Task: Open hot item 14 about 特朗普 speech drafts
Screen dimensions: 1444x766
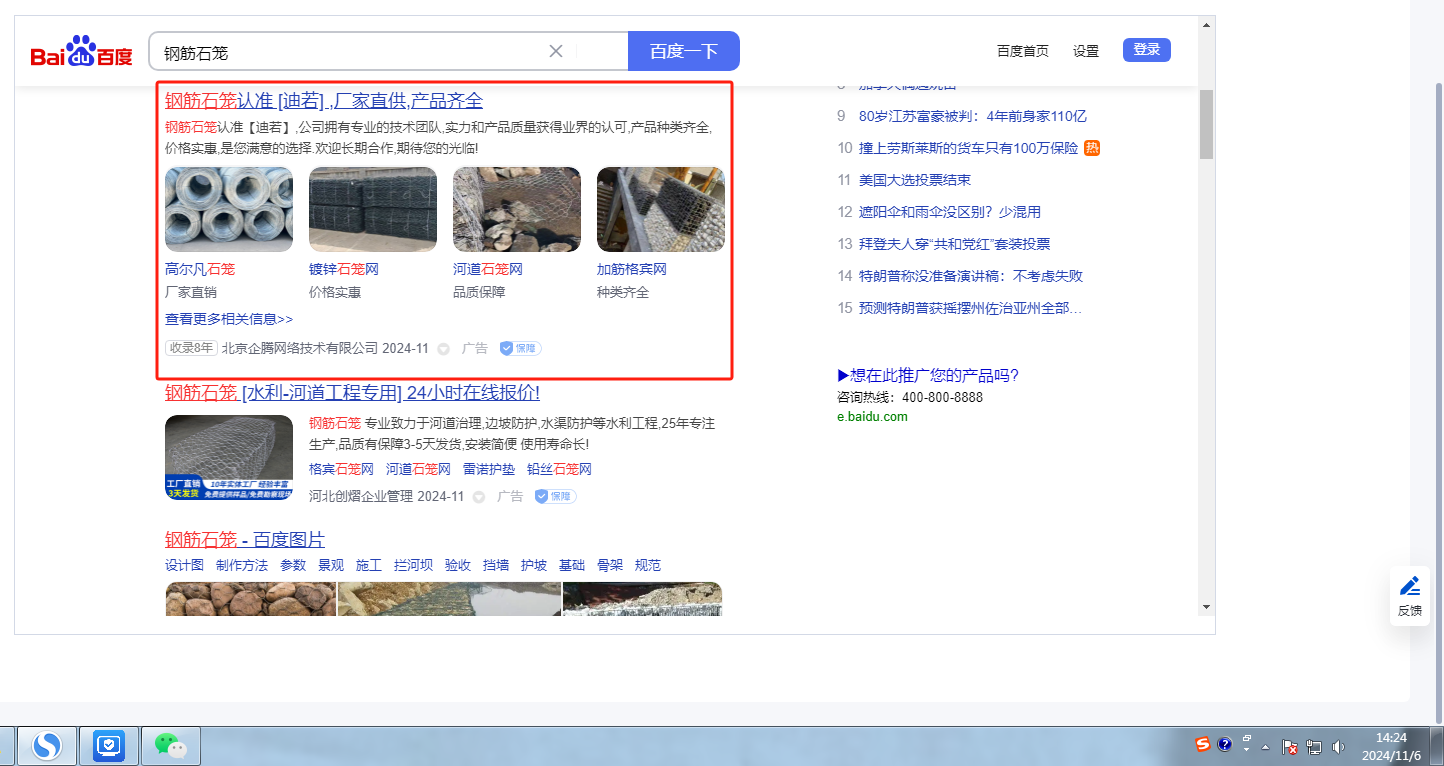Action: 971,276
